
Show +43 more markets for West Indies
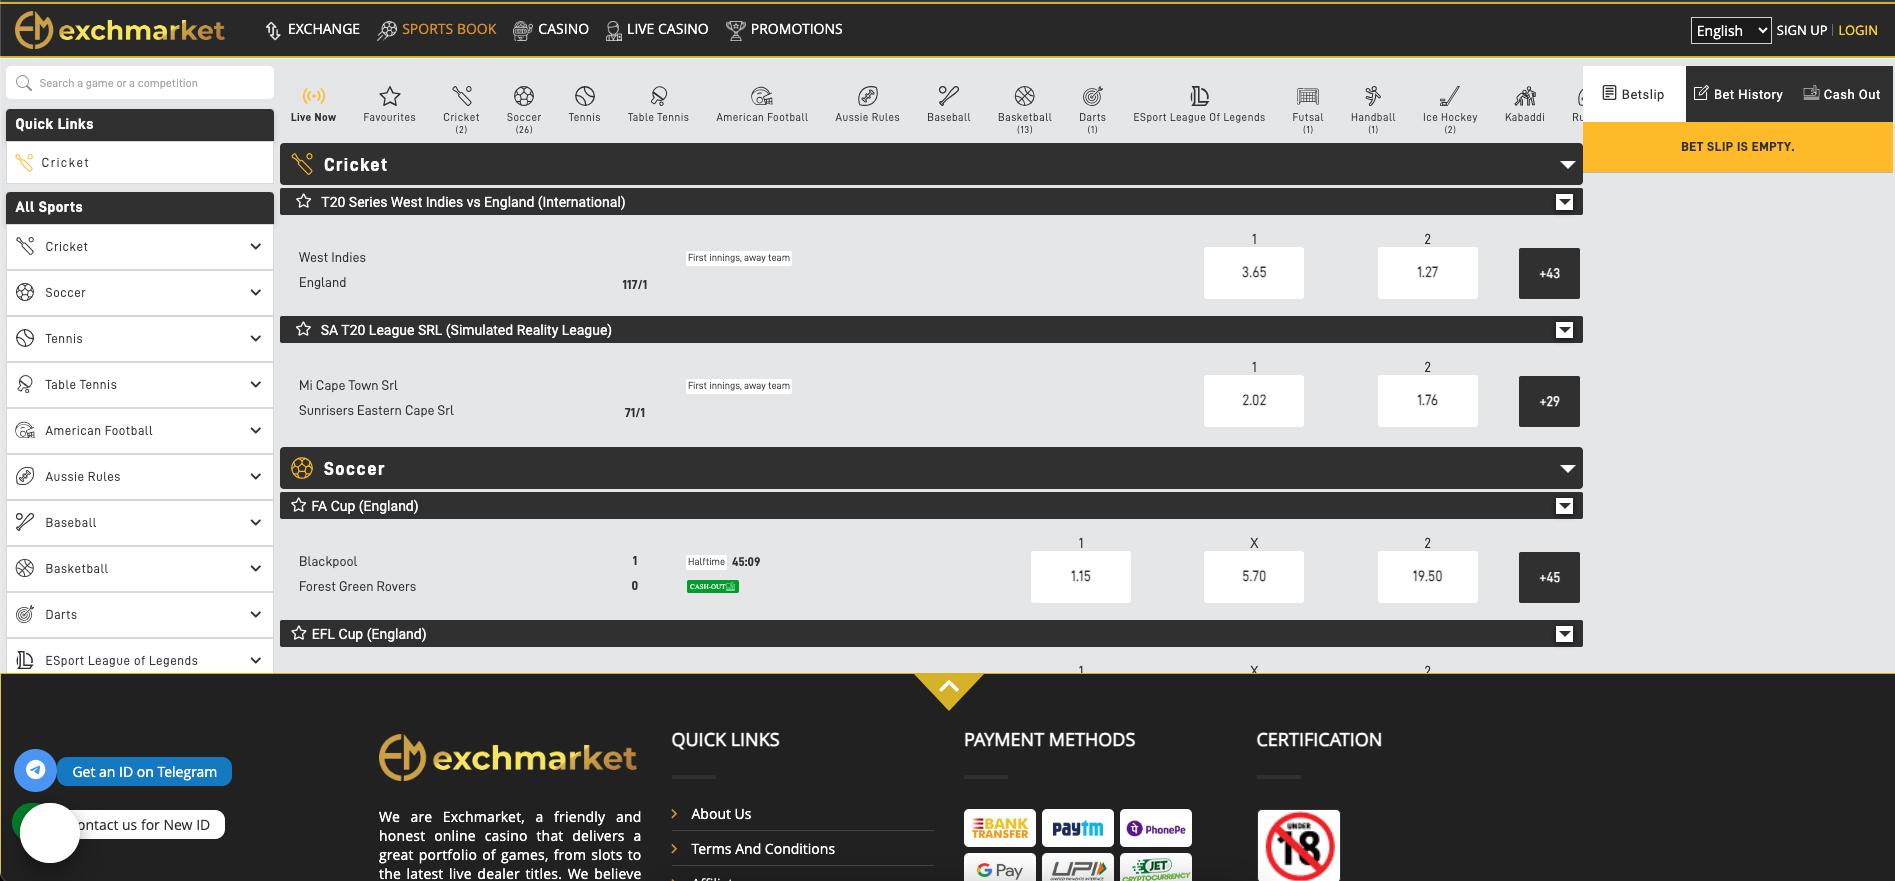(1549, 274)
